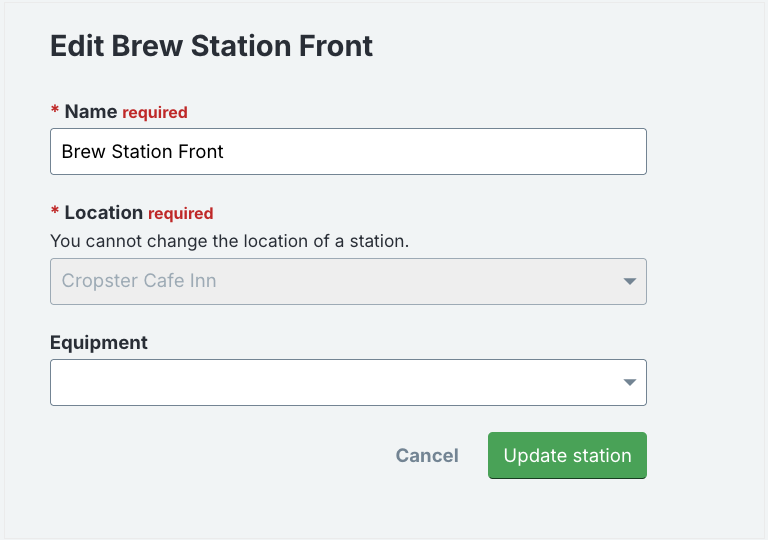
Task: Click the Location field label
Action: pyautogui.click(x=103, y=213)
